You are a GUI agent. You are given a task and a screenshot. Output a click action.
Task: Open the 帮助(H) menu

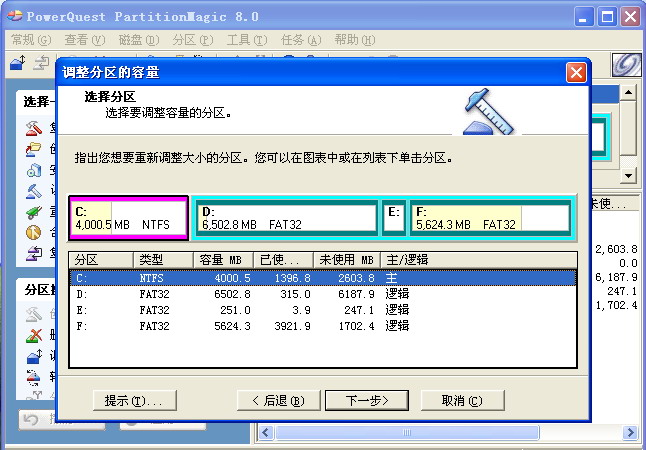[x=355, y=40]
